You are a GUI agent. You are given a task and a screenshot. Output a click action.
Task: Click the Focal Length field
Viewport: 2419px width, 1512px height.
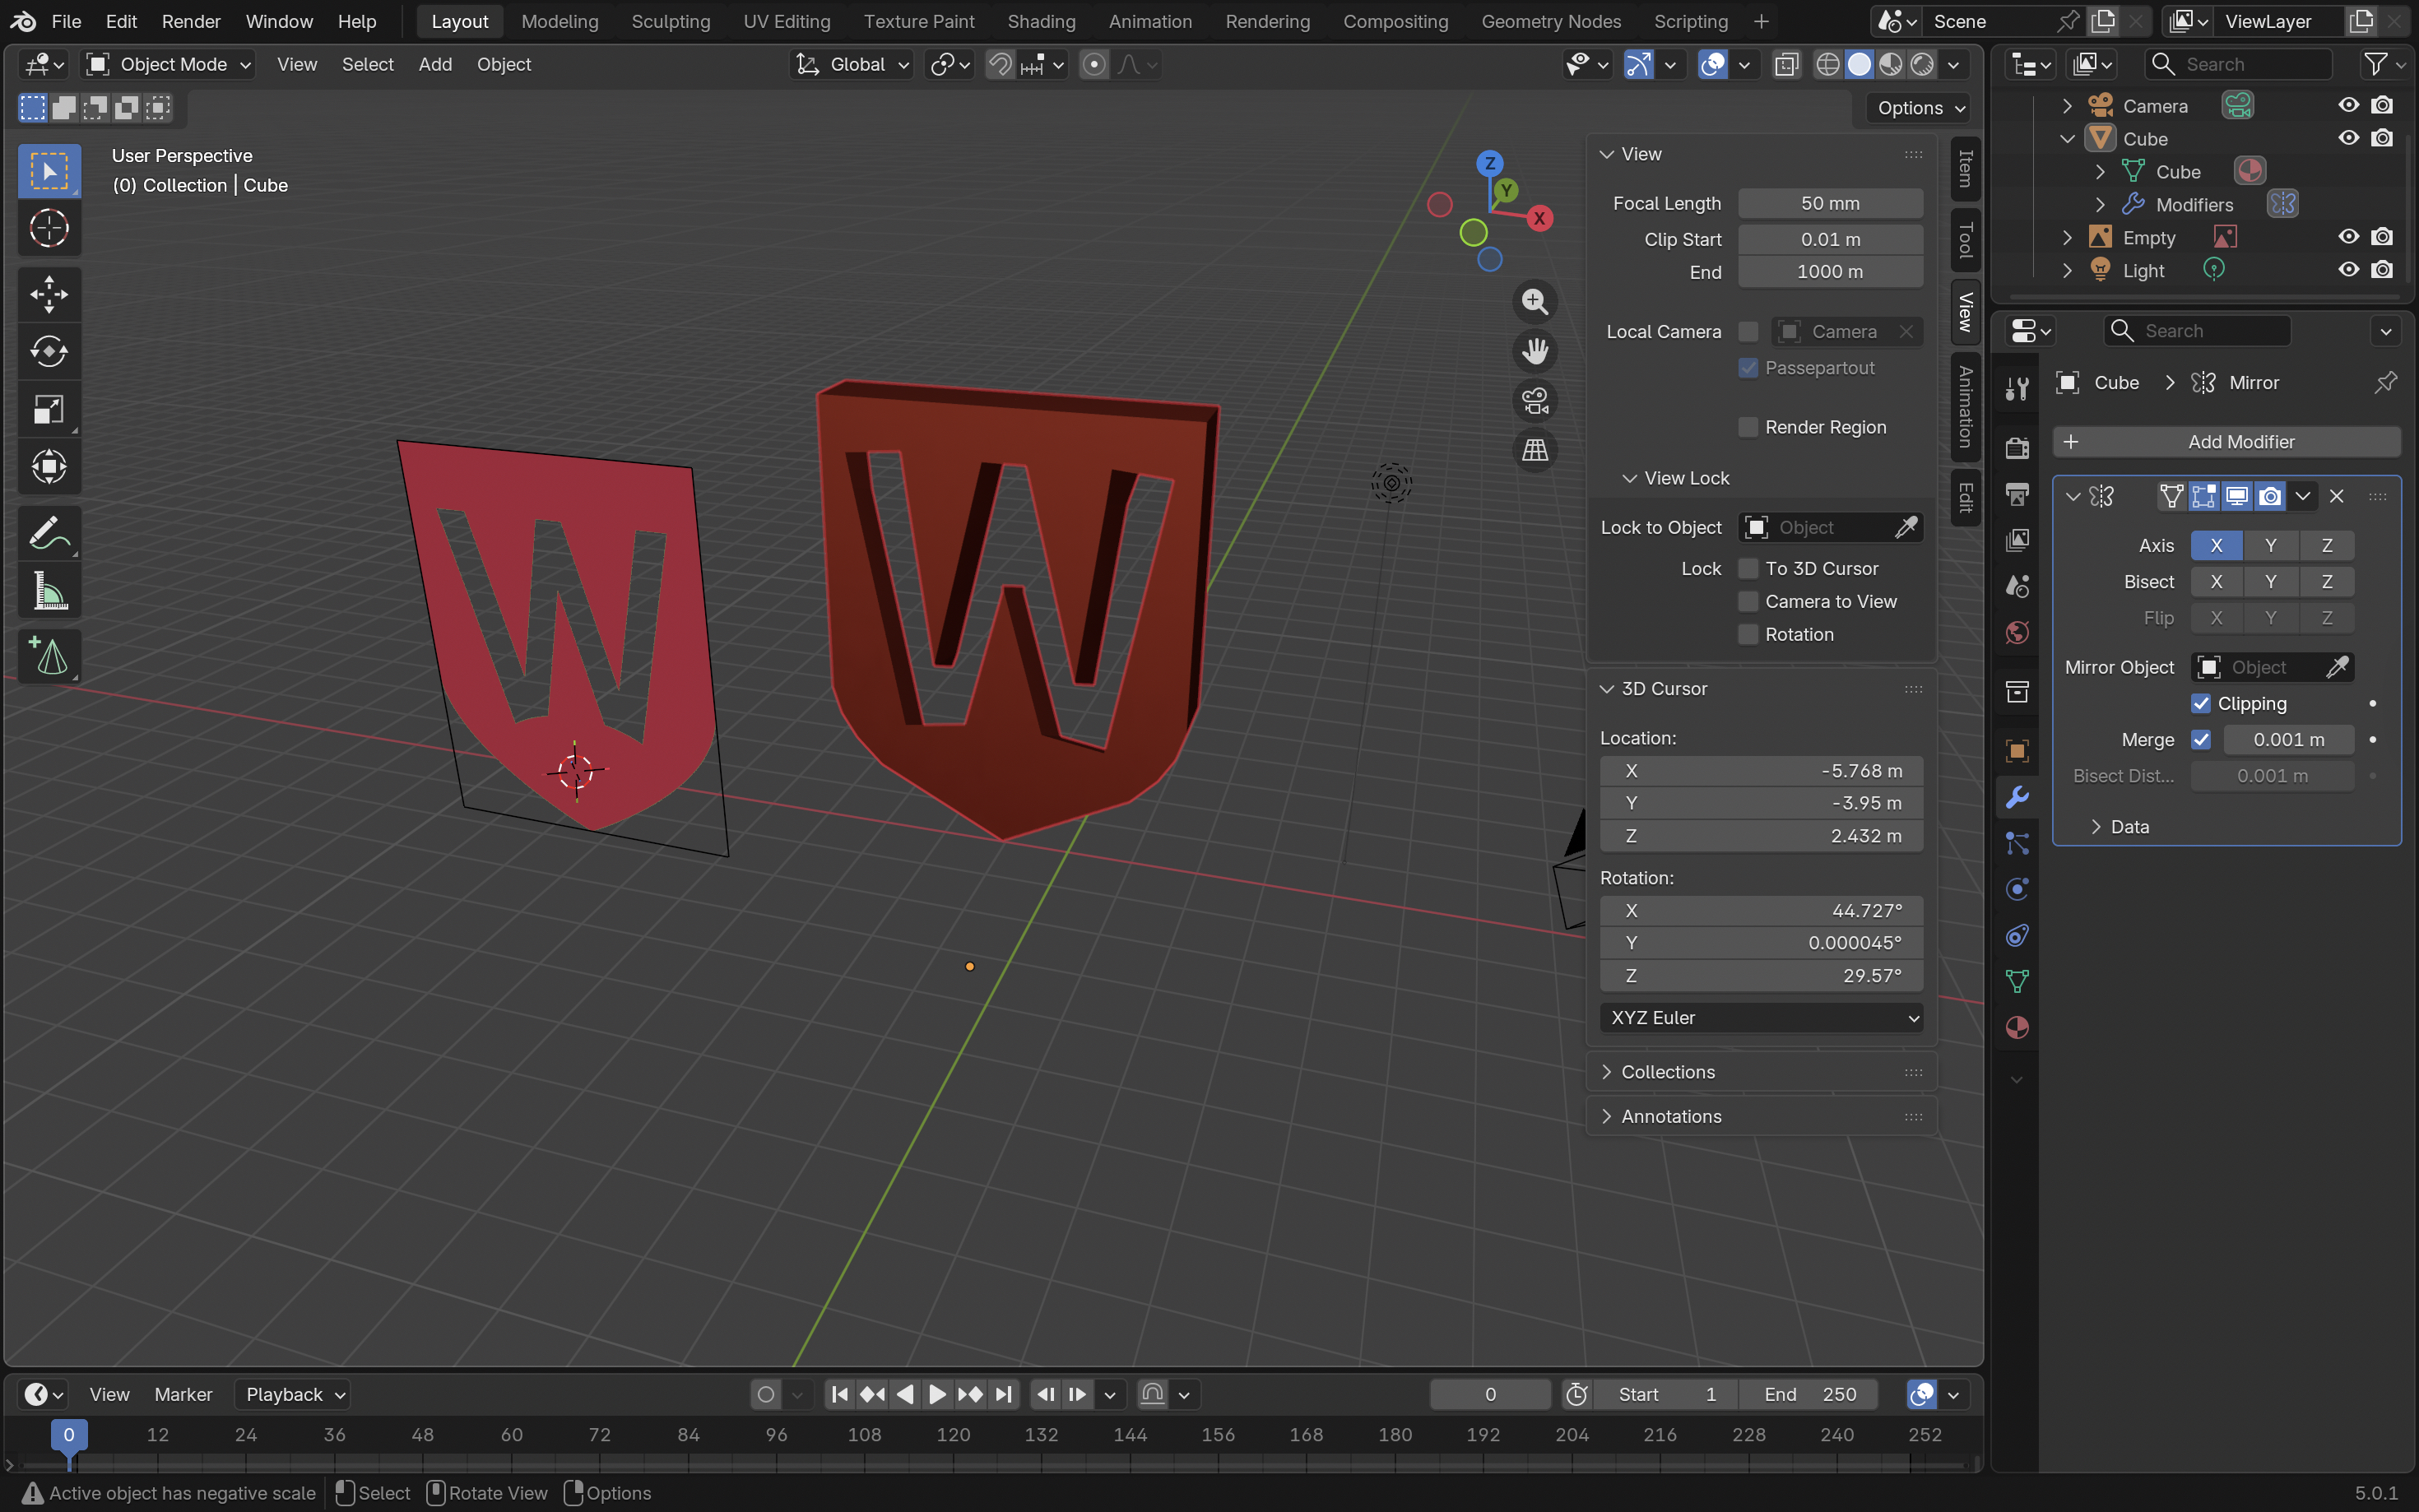(x=1829, y=203)
